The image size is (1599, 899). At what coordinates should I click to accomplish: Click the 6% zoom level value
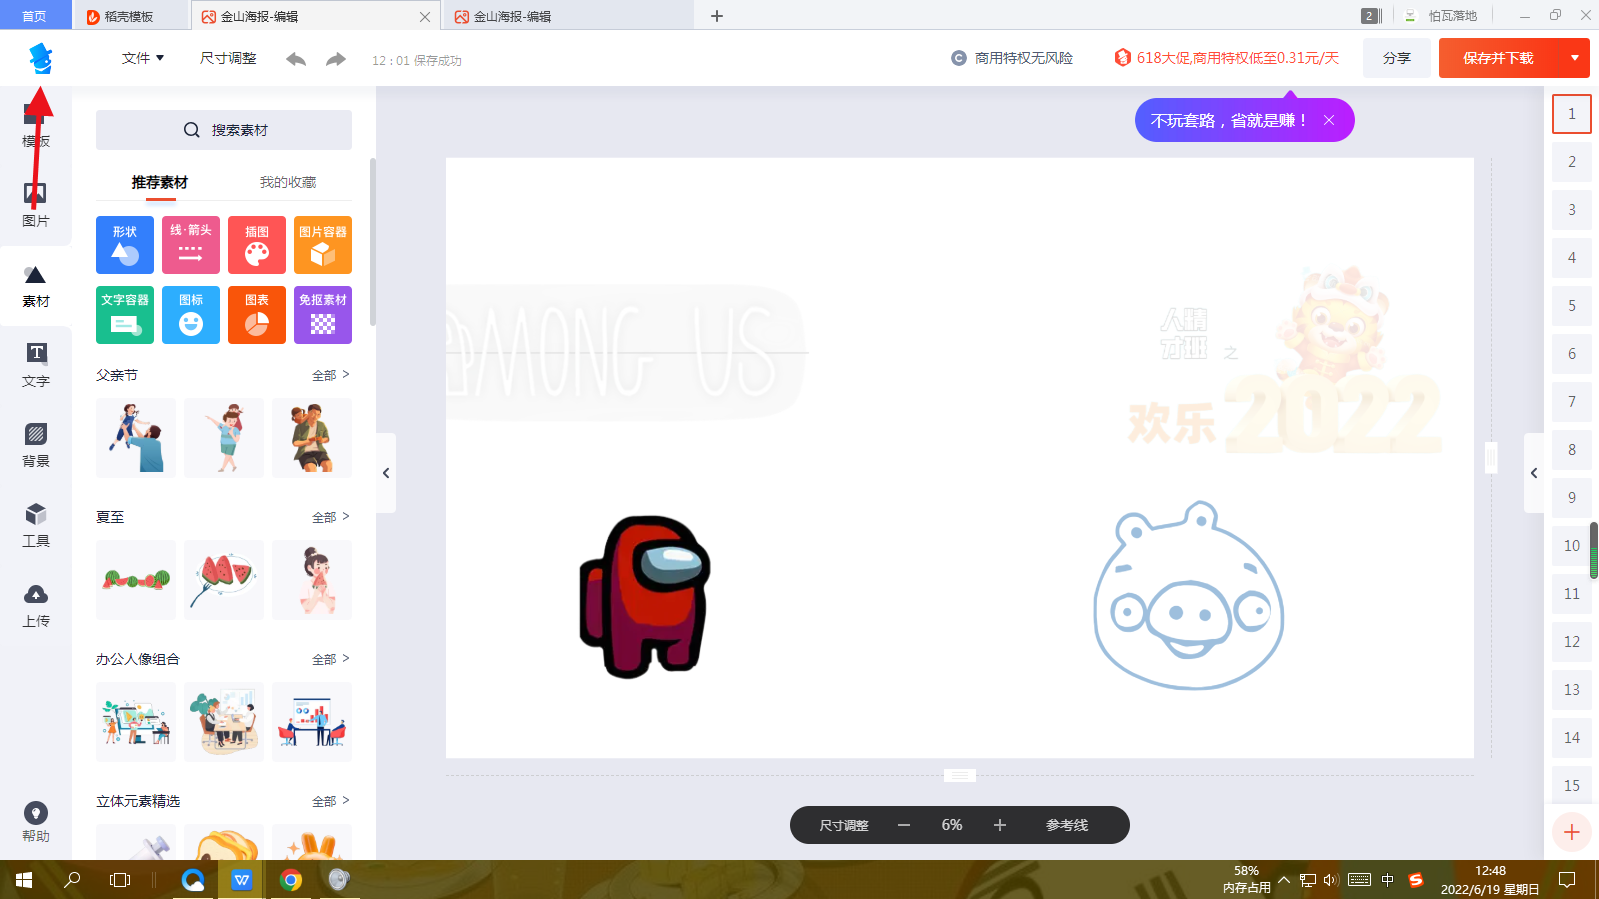point(952,825)
